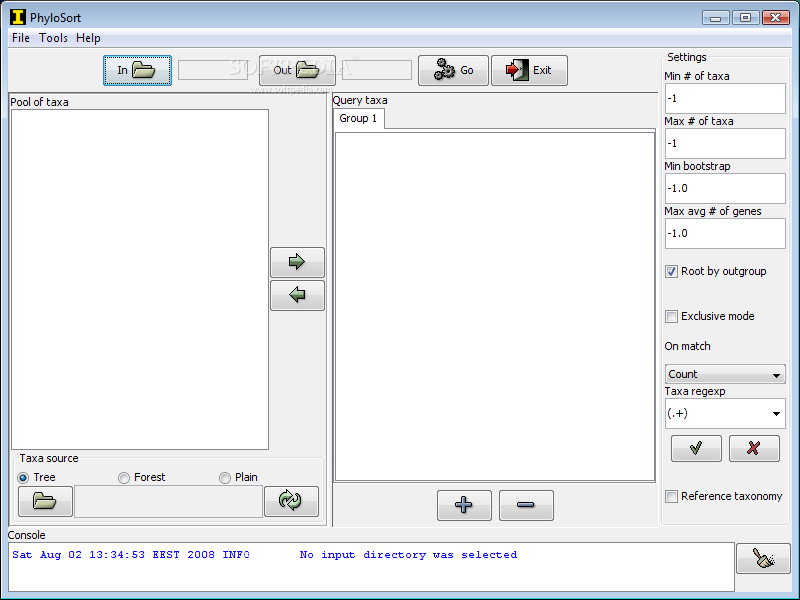The width and height of the screenshot is (800, 600).
Task: Run the analysis with the Go gears button
Action: coord(453,70)
